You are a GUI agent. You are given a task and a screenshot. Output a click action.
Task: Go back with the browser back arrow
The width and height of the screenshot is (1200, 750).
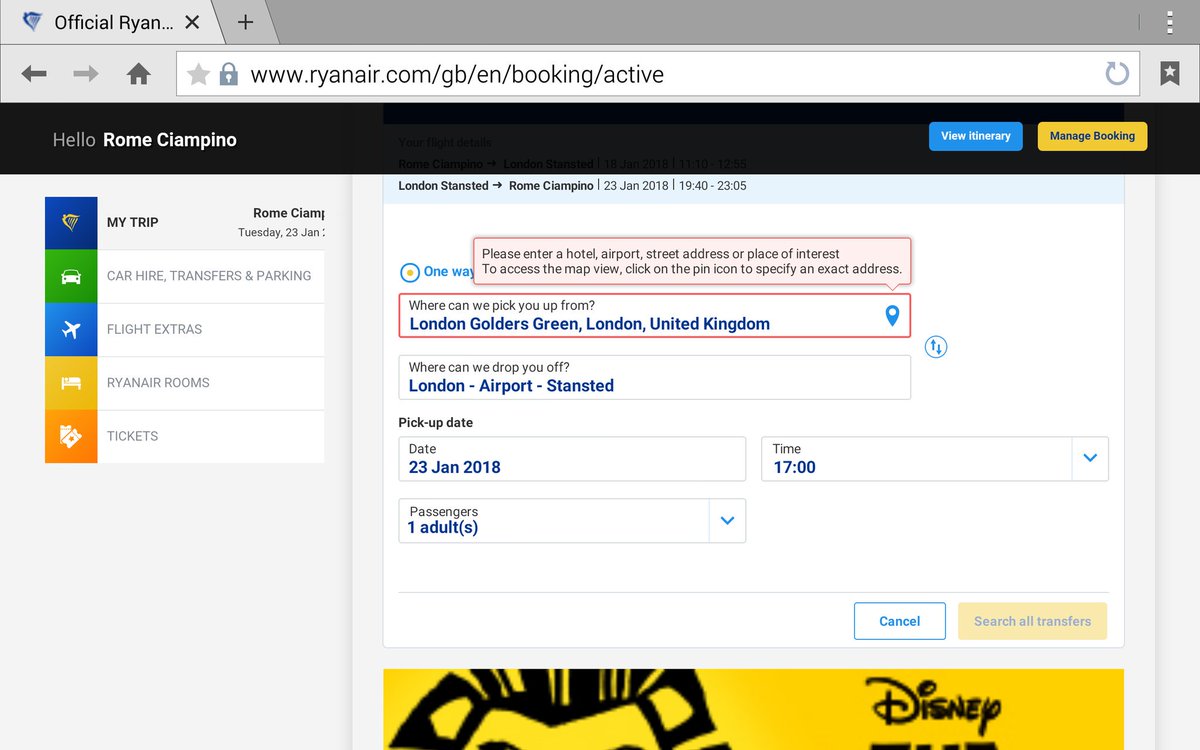click(x=34, y=74)
